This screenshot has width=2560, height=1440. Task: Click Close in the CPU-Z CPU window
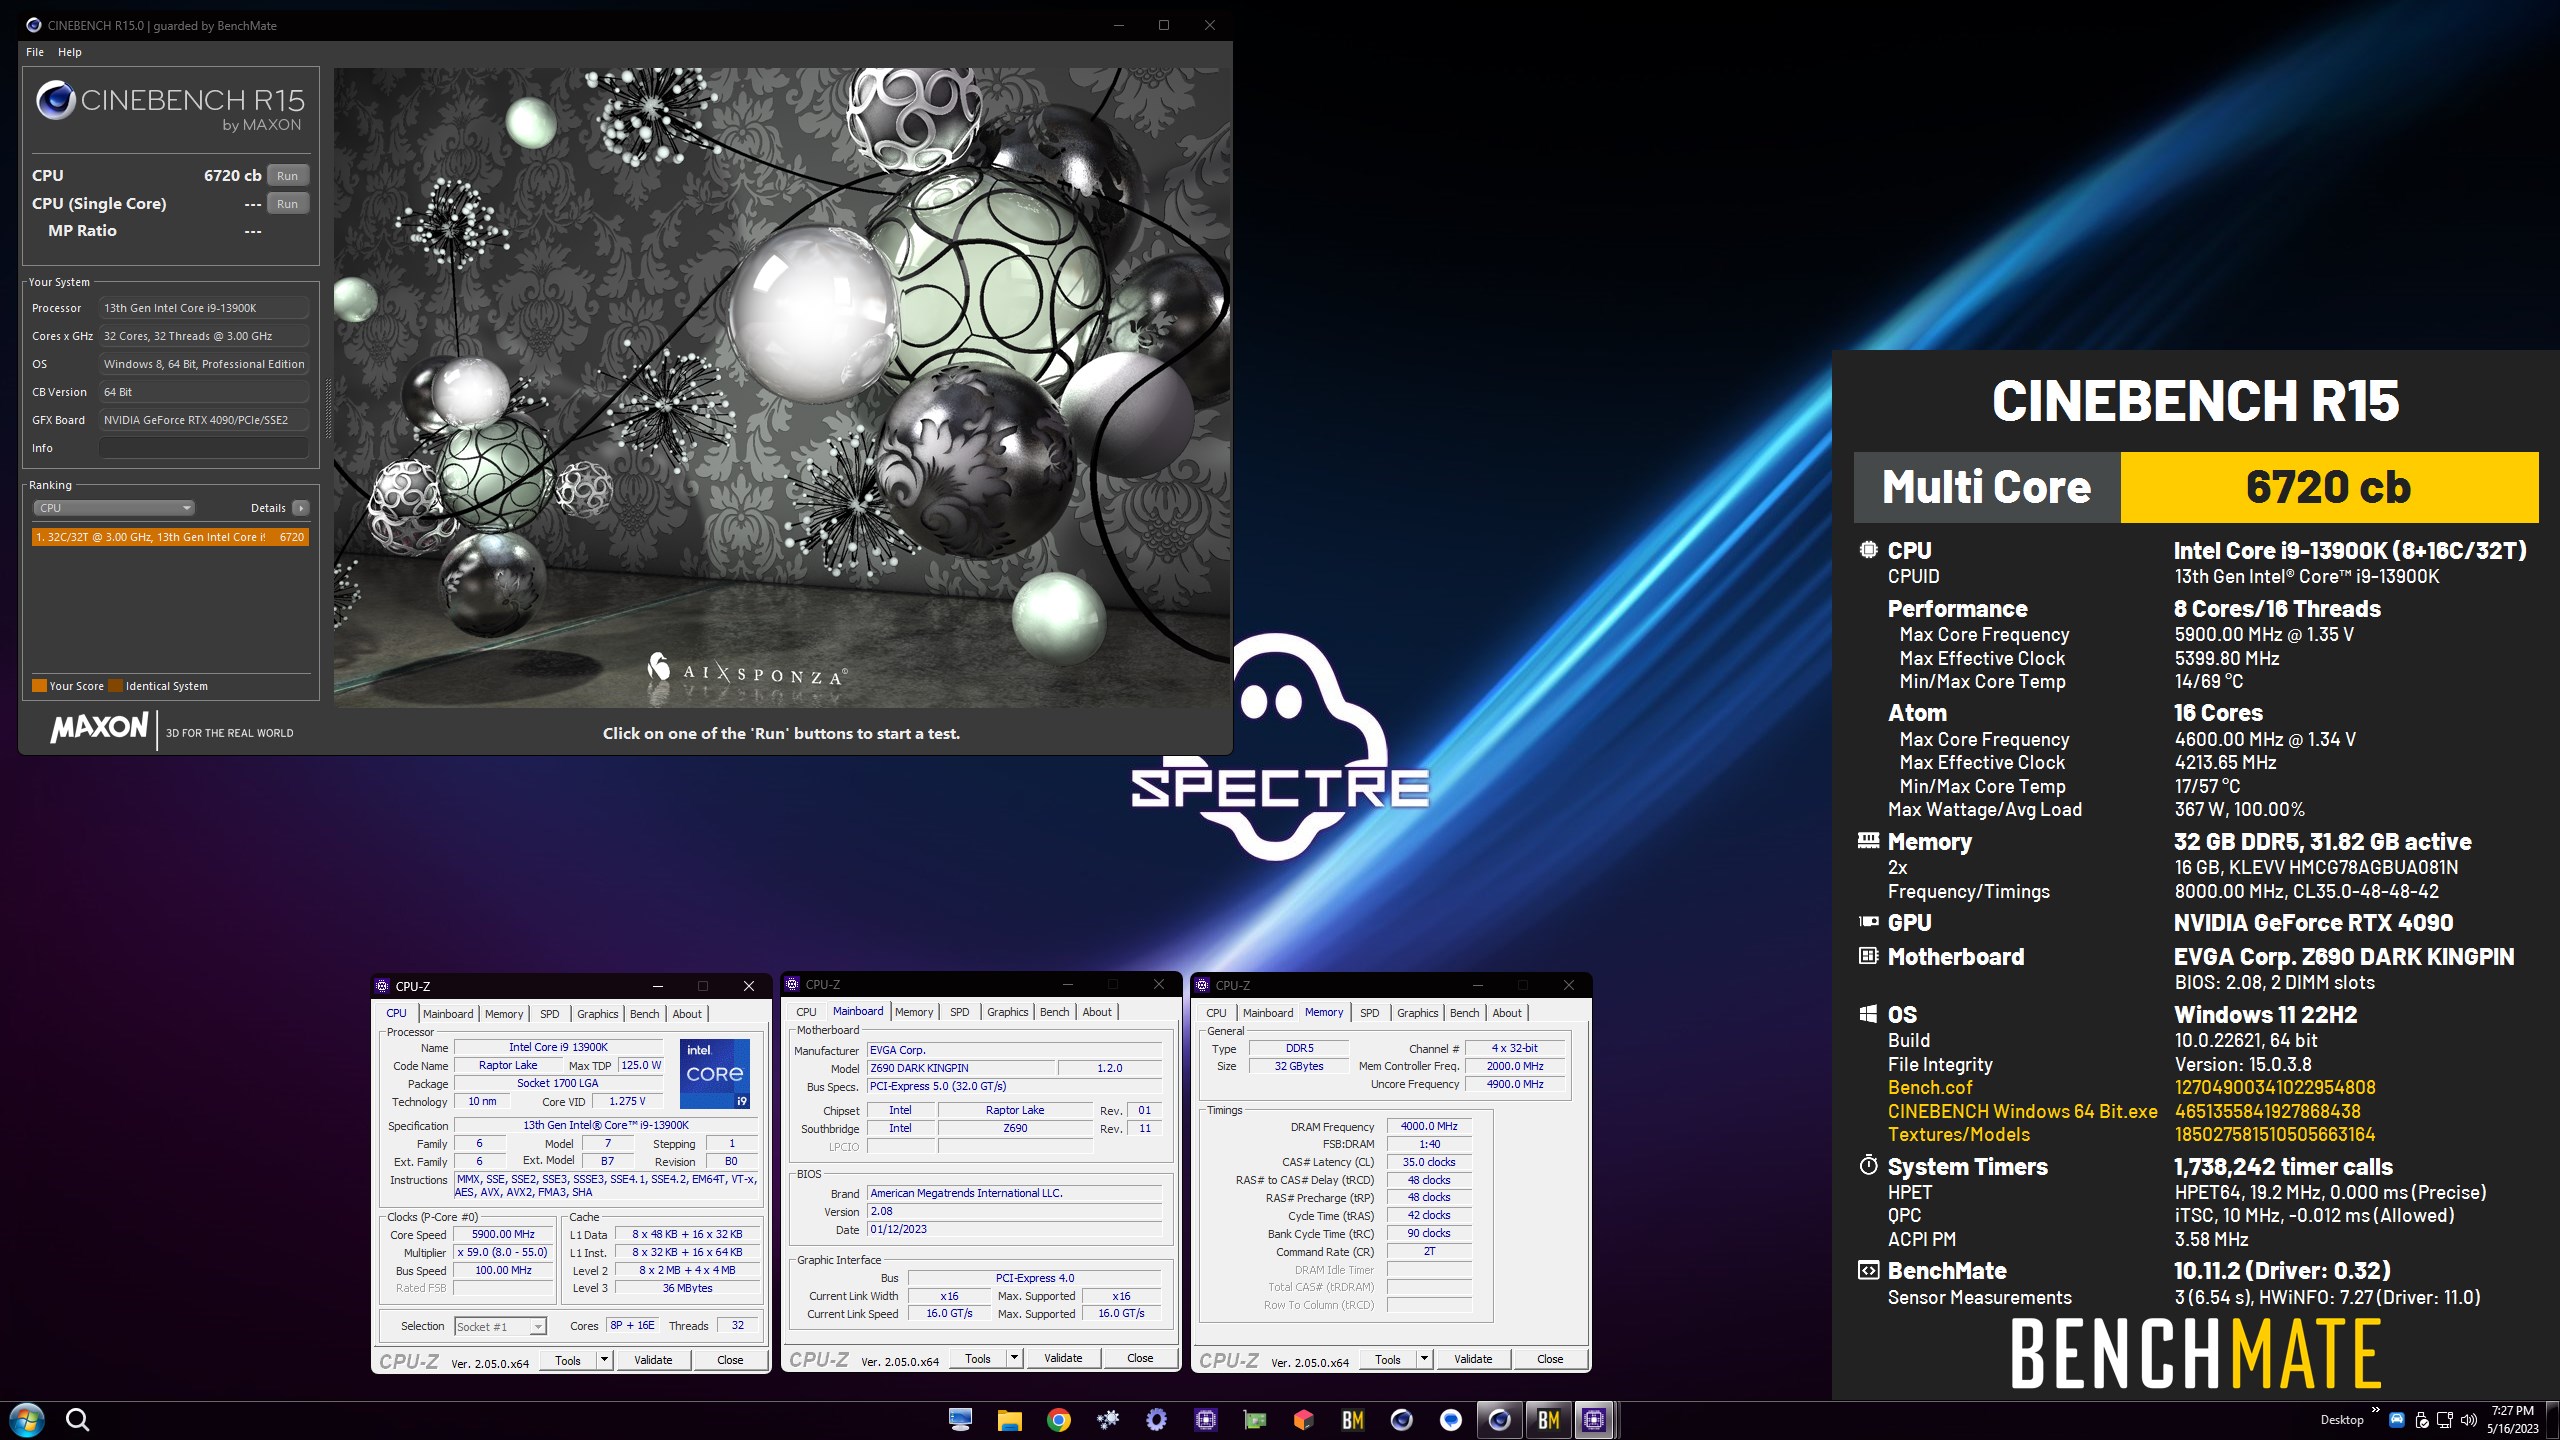(x=730, y=1360)
